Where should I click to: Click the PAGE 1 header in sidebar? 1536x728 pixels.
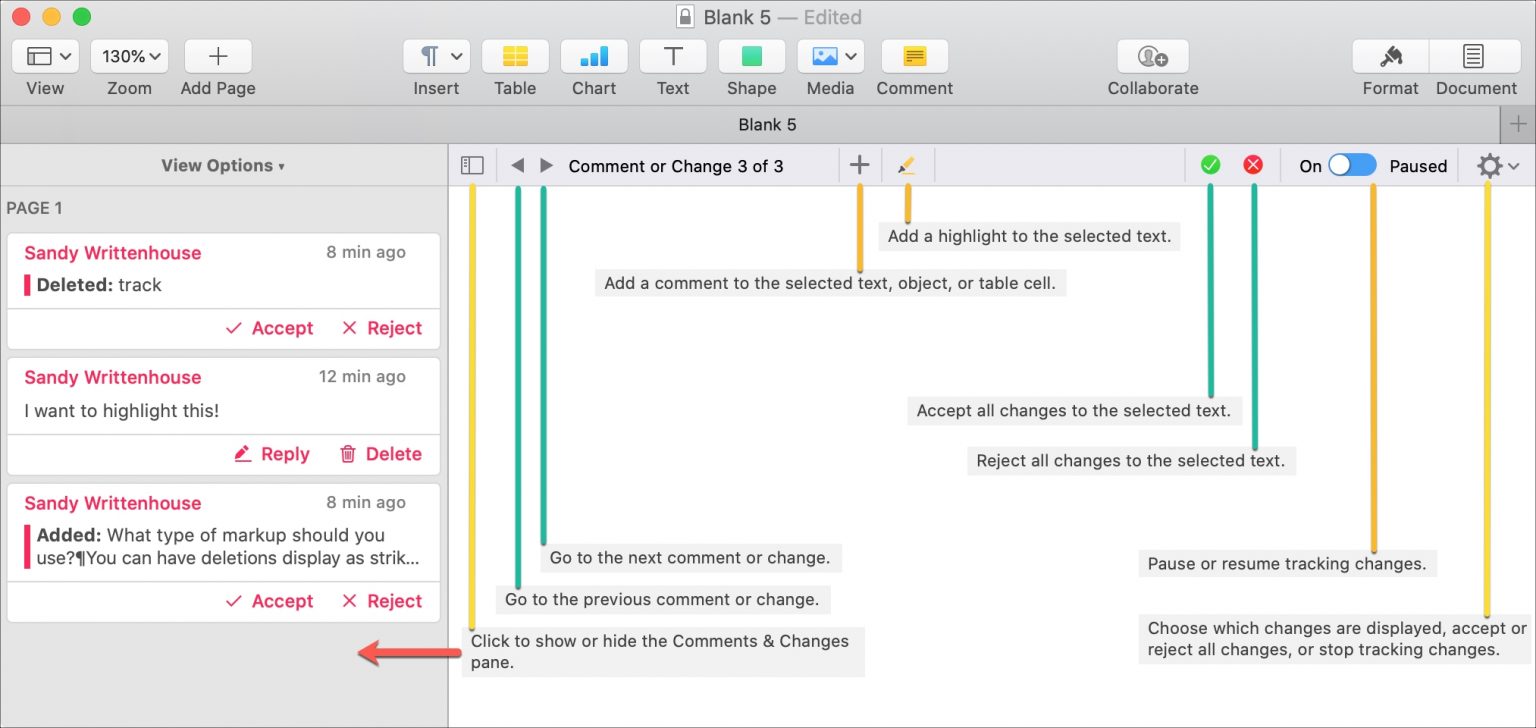pos(34,208)
